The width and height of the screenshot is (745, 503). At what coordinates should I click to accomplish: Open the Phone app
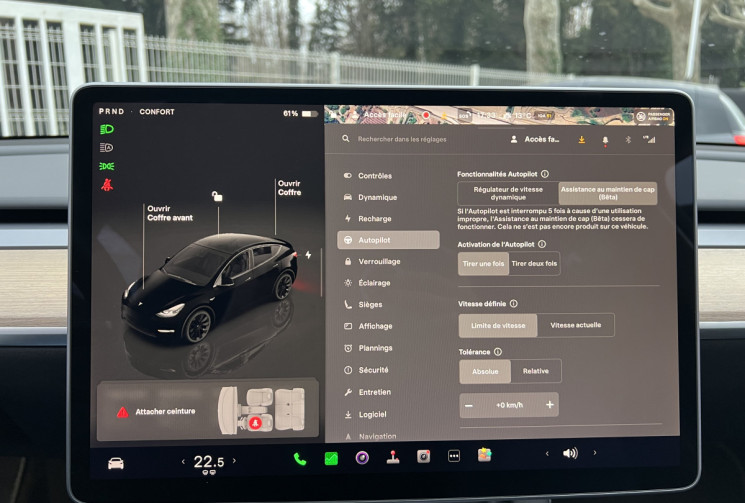point(300,459)
